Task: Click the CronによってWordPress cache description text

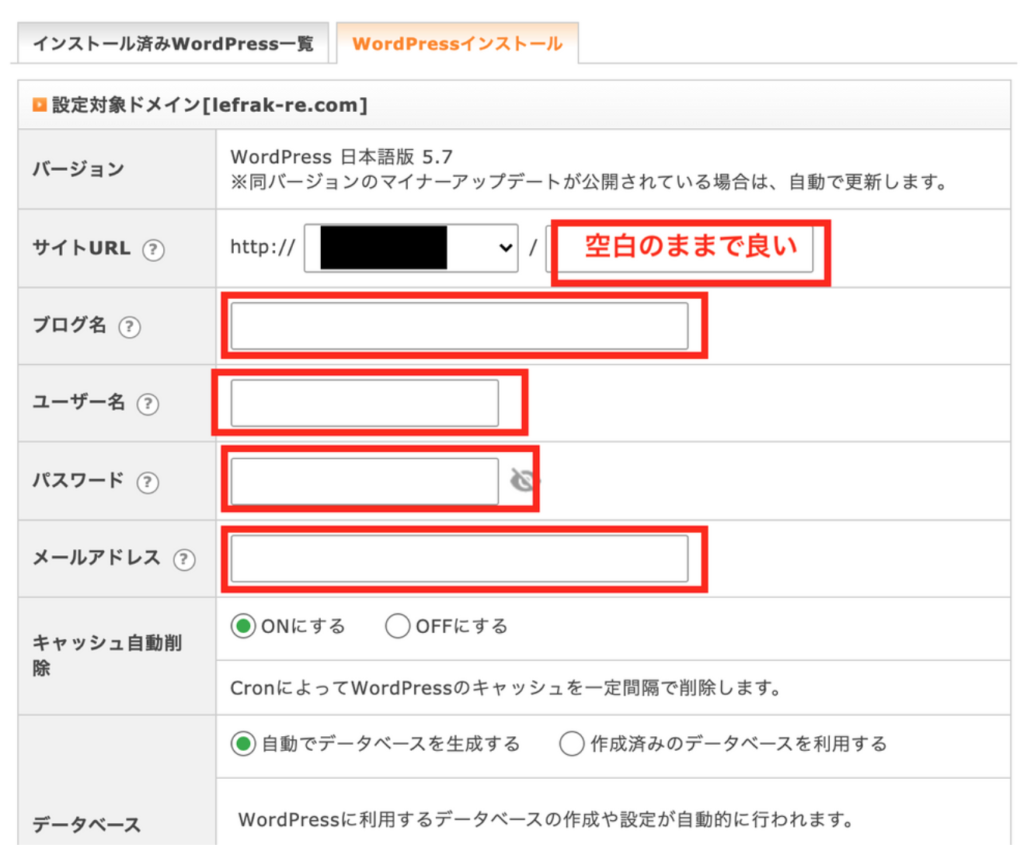Action: point(506,688)
